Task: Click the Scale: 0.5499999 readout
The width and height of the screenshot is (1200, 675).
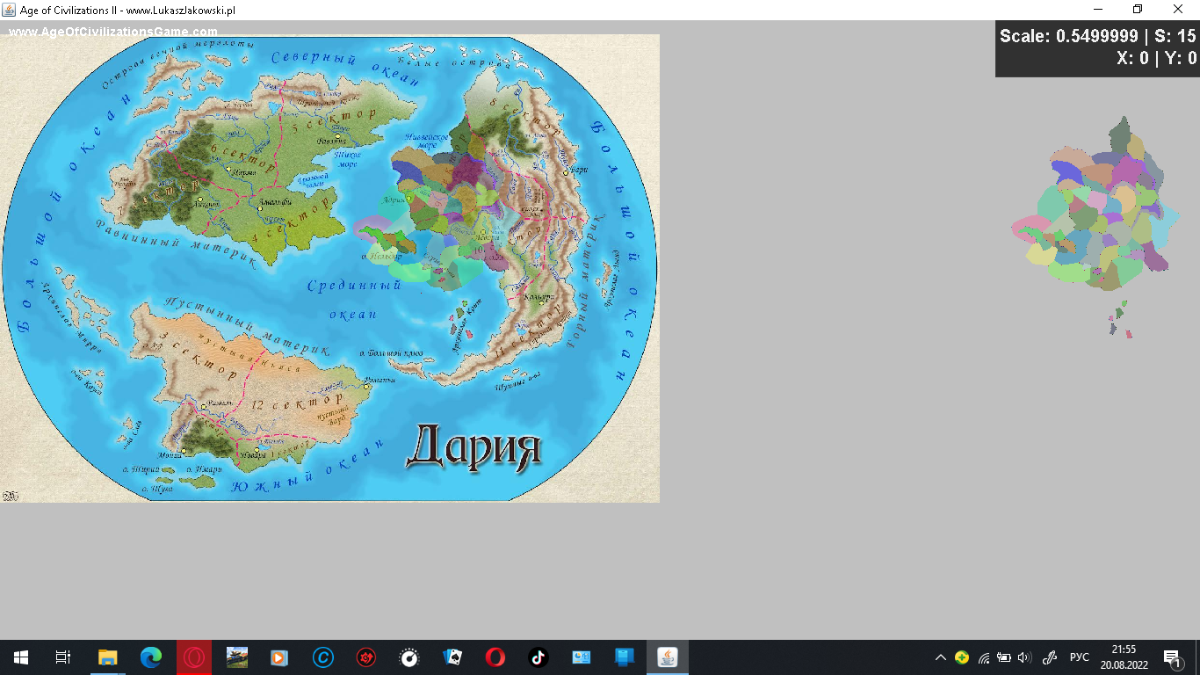Action: (1068, 36)
